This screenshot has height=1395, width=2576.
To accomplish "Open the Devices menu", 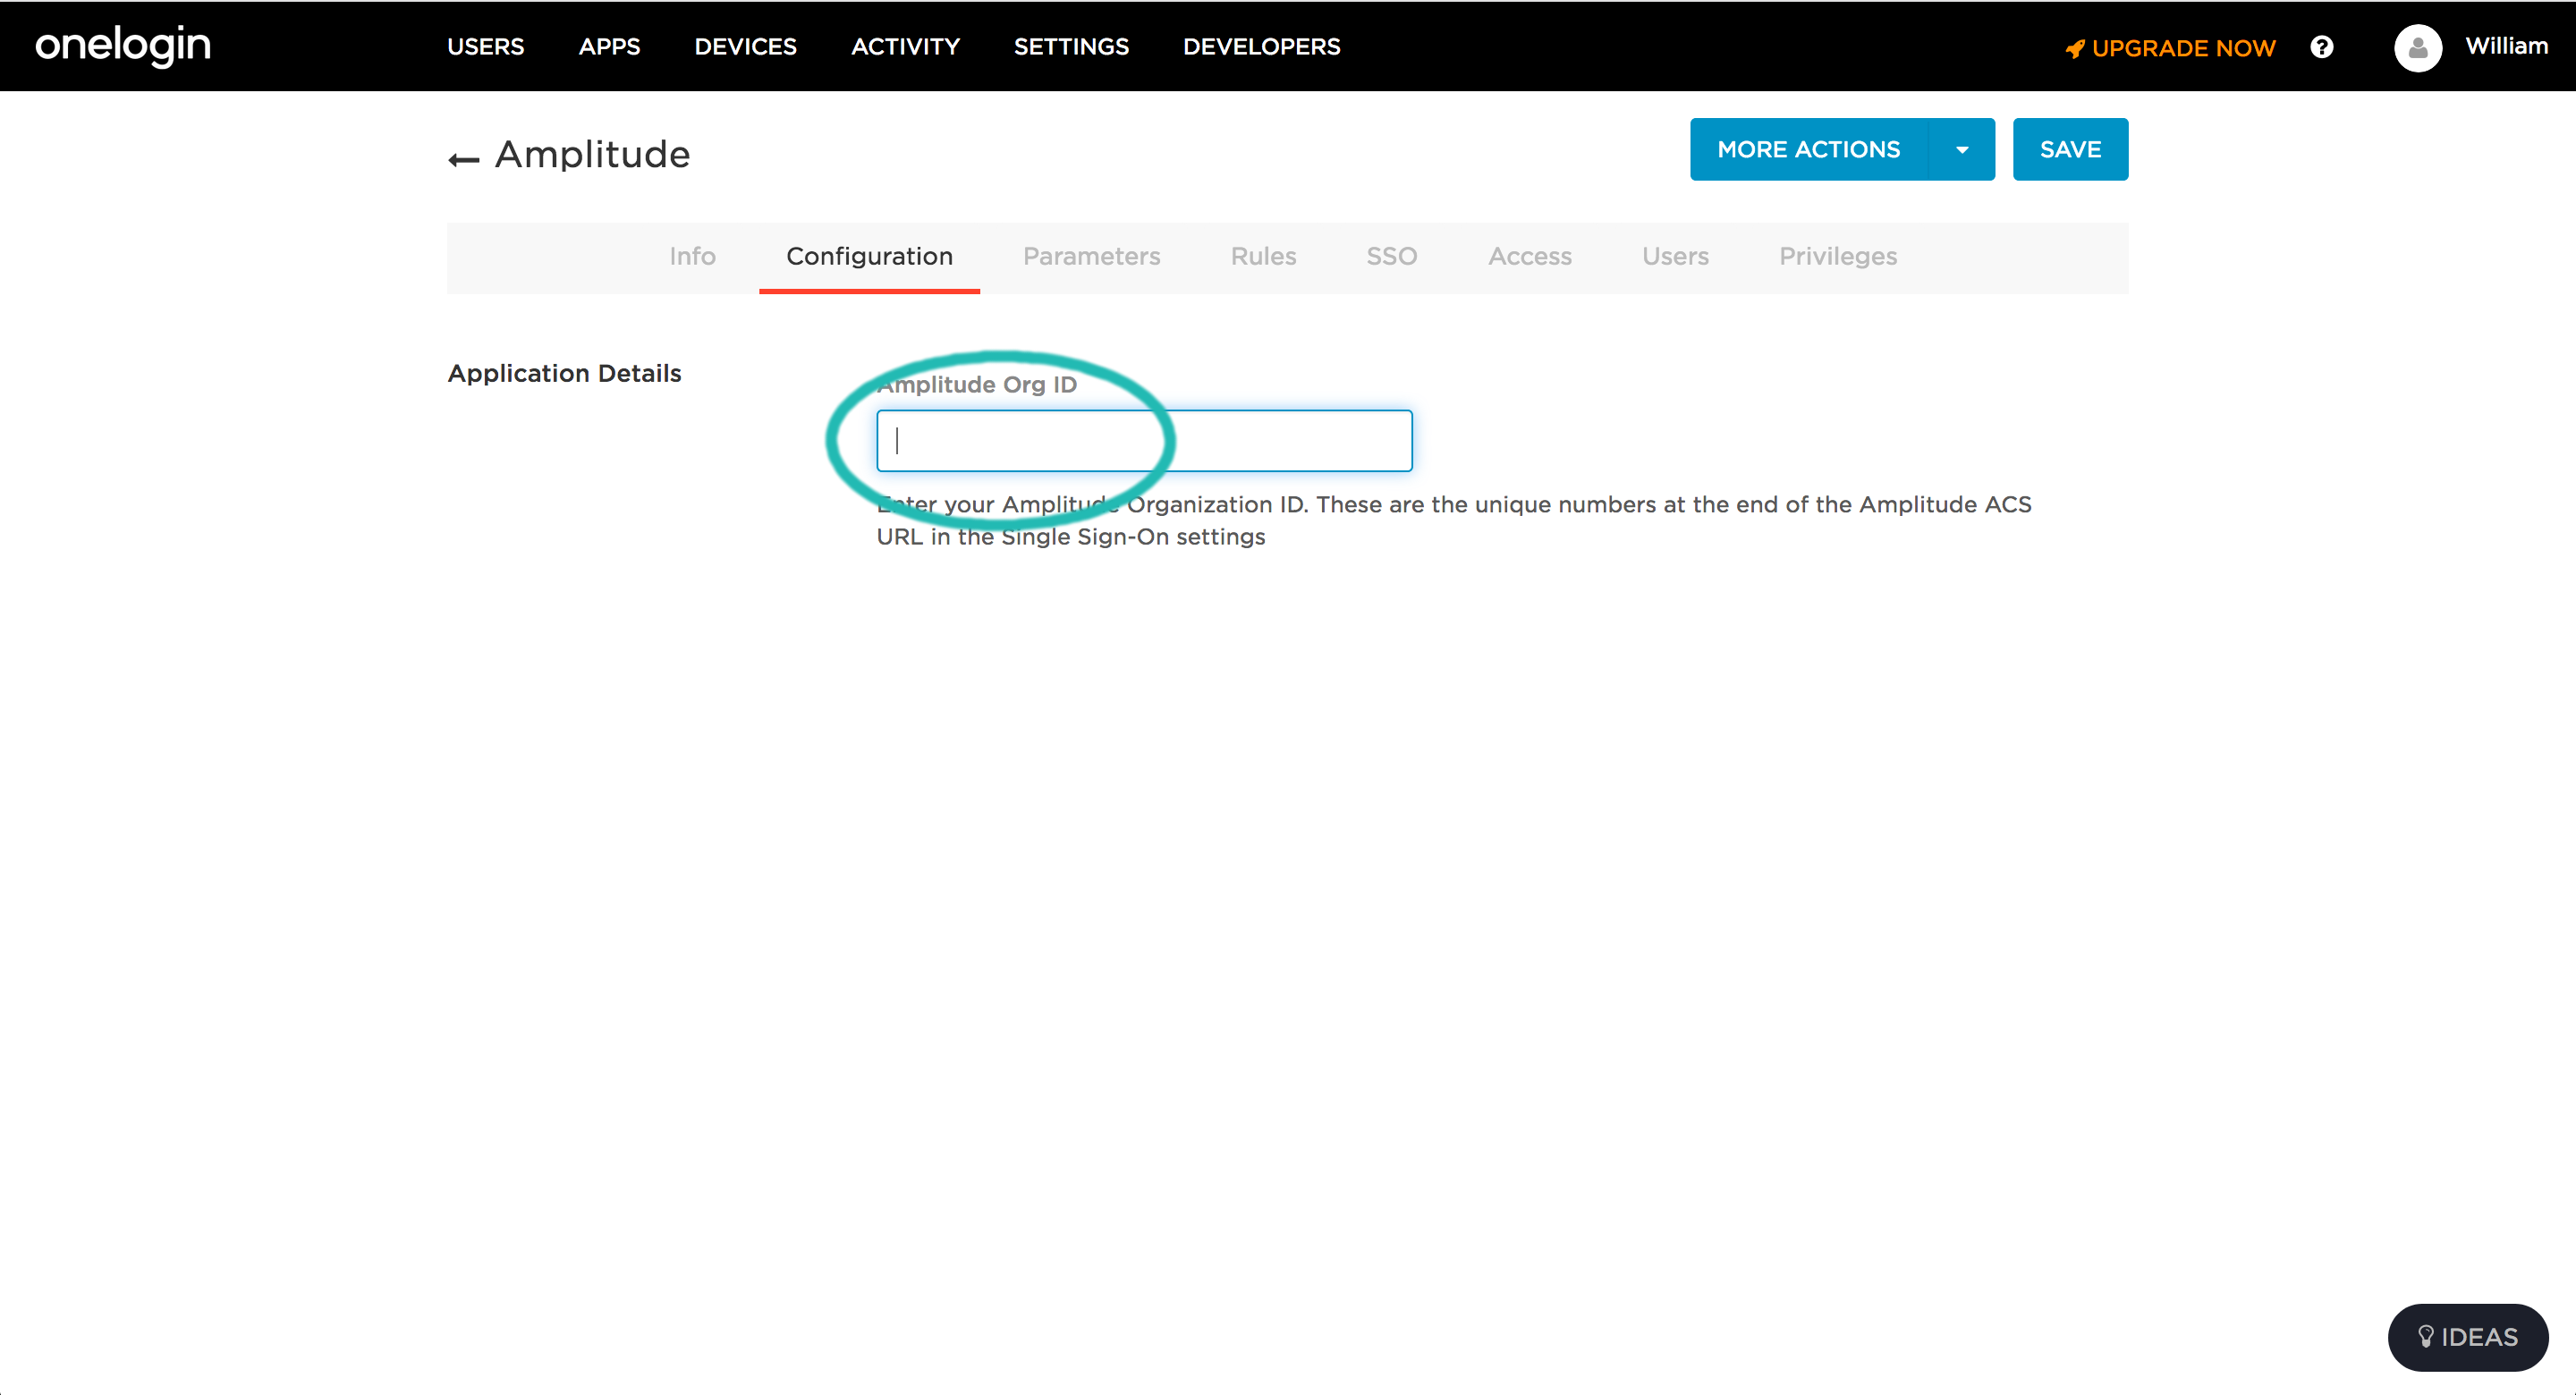I will [x=745, y=46].
